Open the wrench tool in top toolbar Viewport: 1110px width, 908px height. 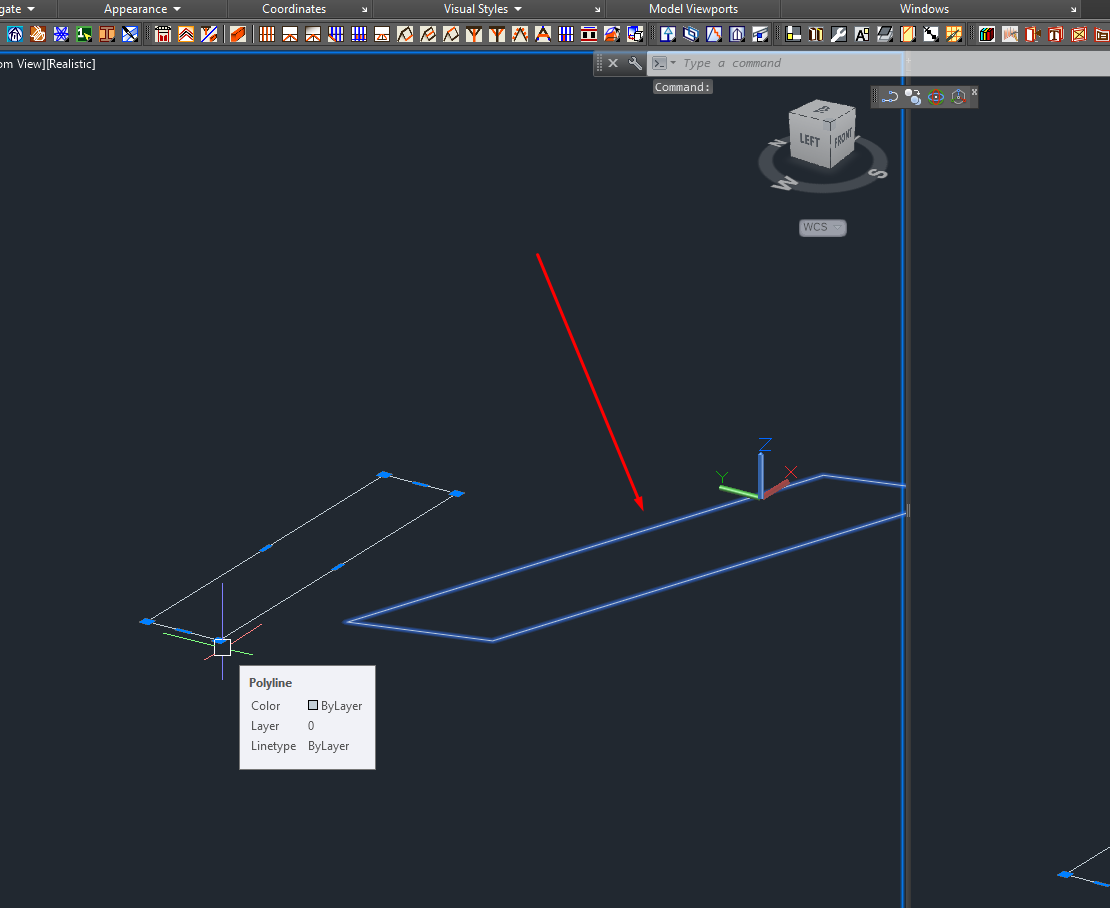point(839,34)
